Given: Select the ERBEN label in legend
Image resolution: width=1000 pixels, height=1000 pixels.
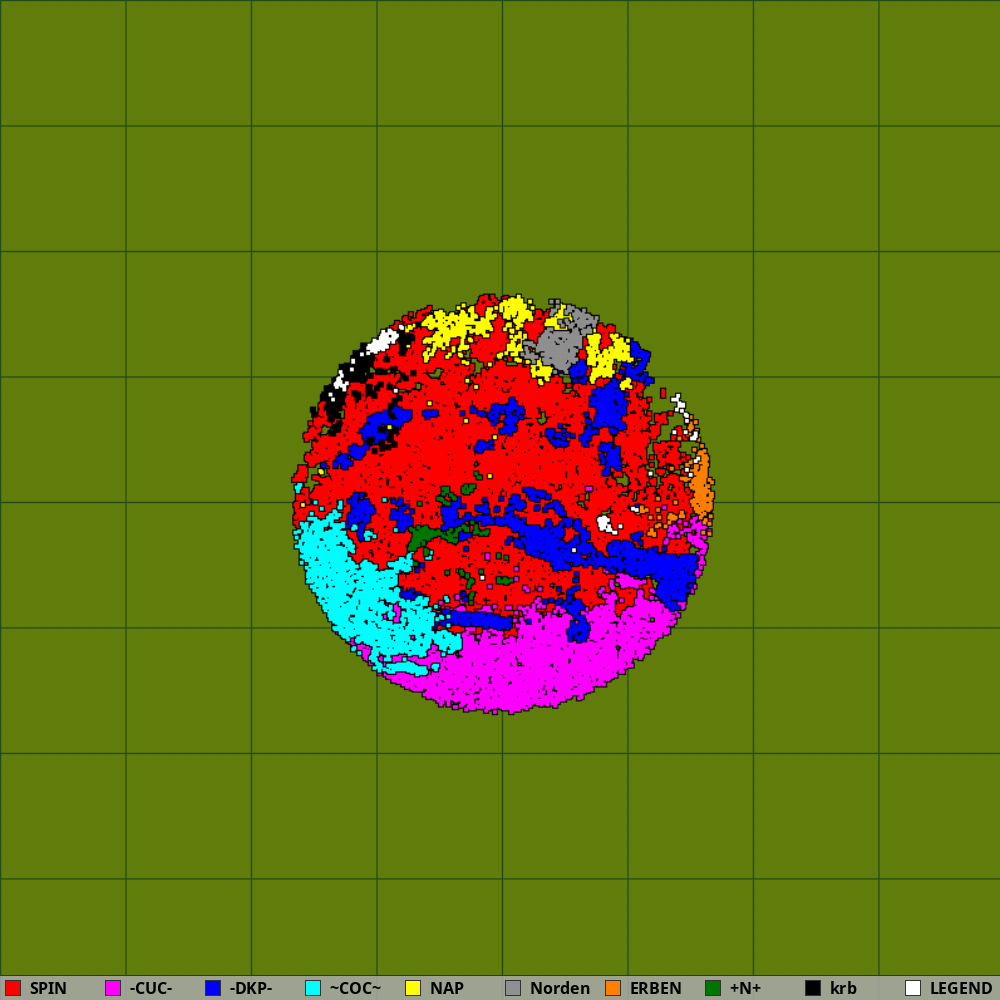Looking at the screenshot, I should tap(656, 988).
